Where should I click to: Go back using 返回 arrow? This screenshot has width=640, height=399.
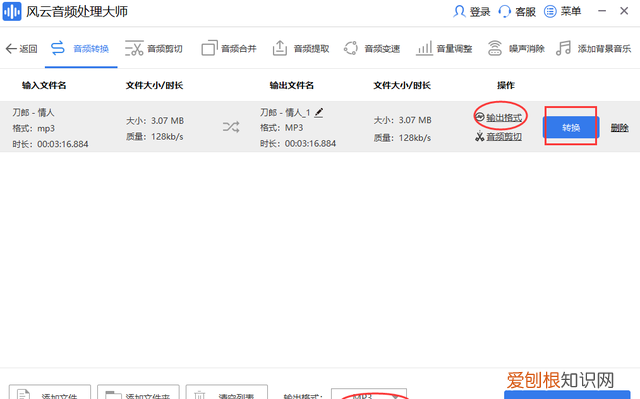[21, 49]
